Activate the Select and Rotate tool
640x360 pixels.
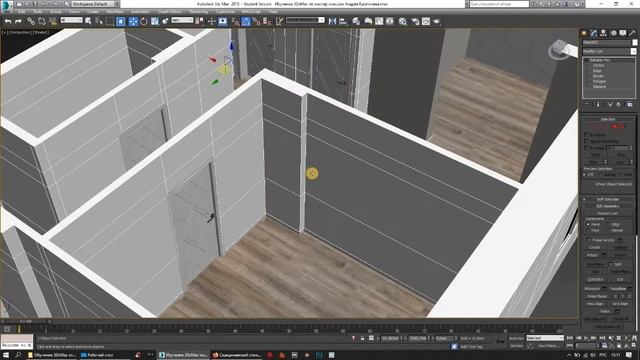point(144,21)
